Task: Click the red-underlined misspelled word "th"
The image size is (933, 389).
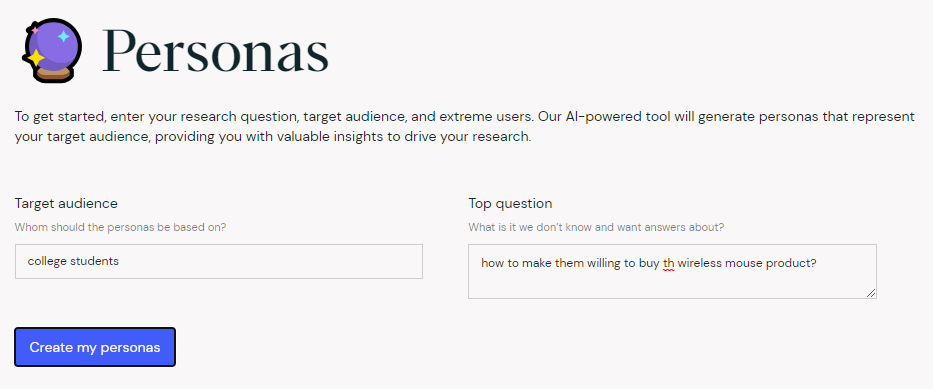Action: (x=668, y=263)
